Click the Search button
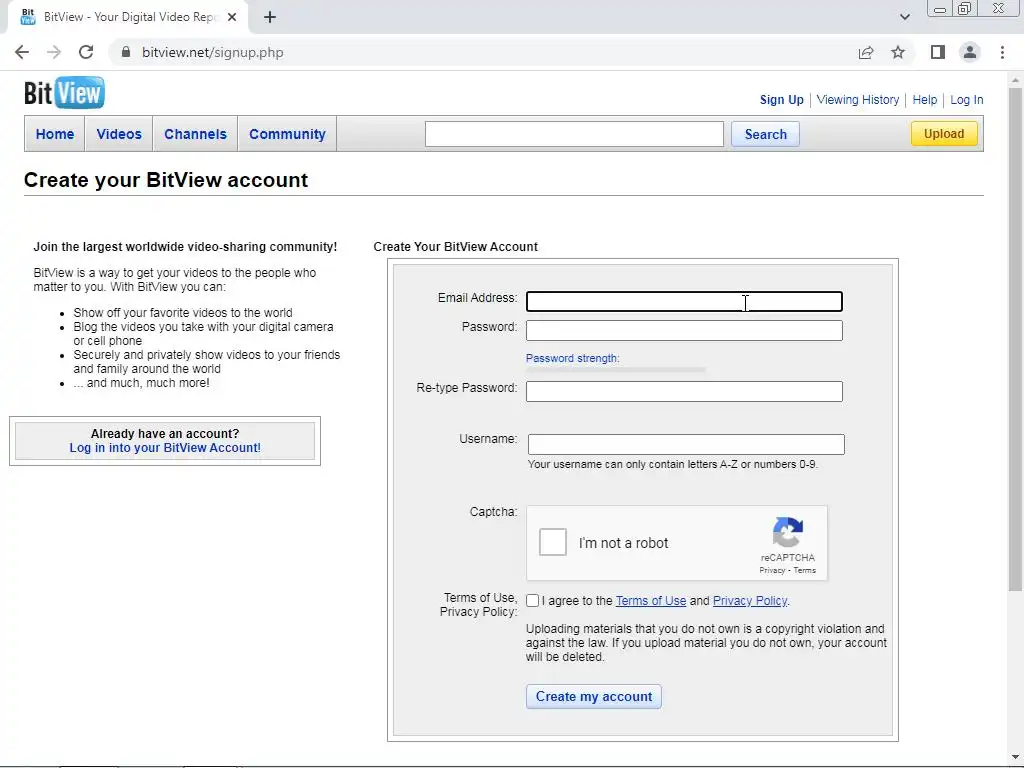 click(x=765, y=134)
